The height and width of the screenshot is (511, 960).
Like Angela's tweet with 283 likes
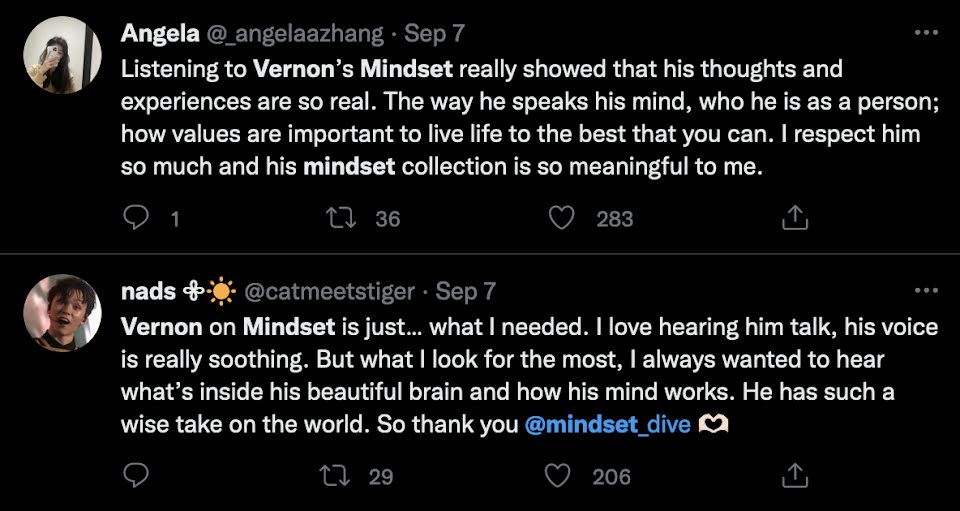(562, 217)
